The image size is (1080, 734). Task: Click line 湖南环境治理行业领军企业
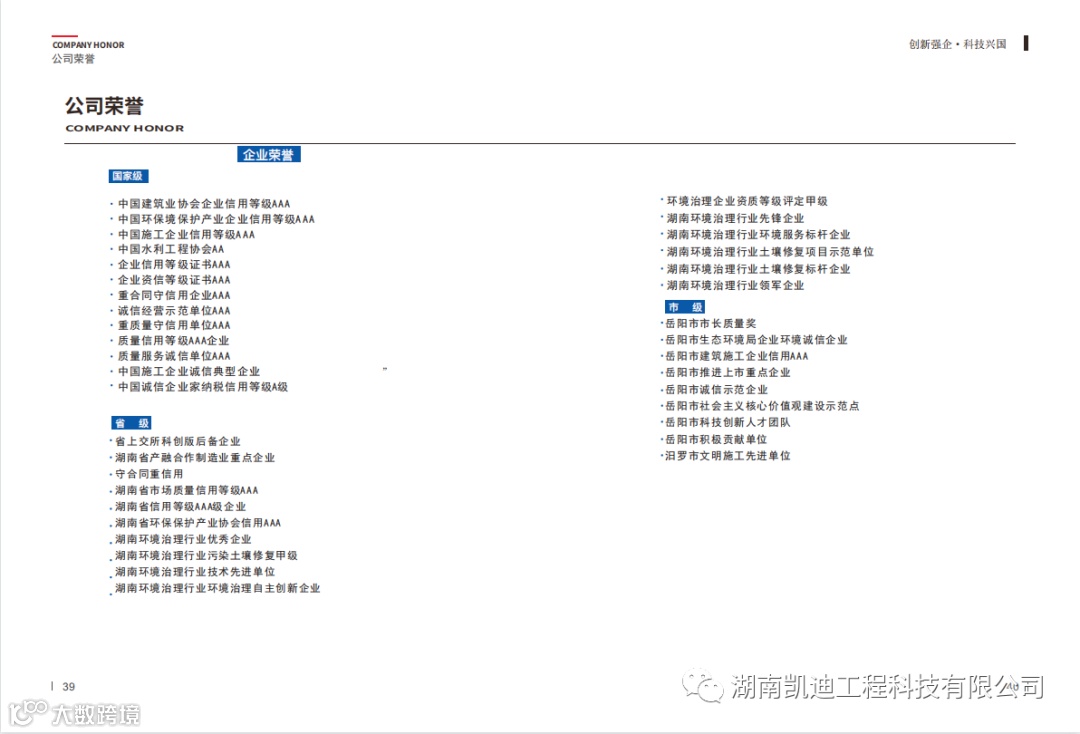point(736,286)
